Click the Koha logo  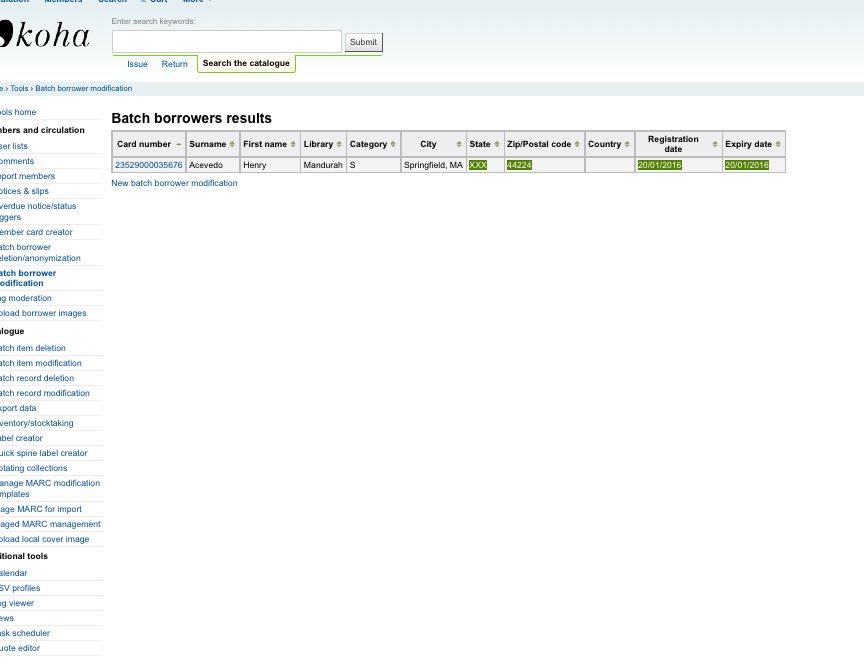(x=45, y=37)
